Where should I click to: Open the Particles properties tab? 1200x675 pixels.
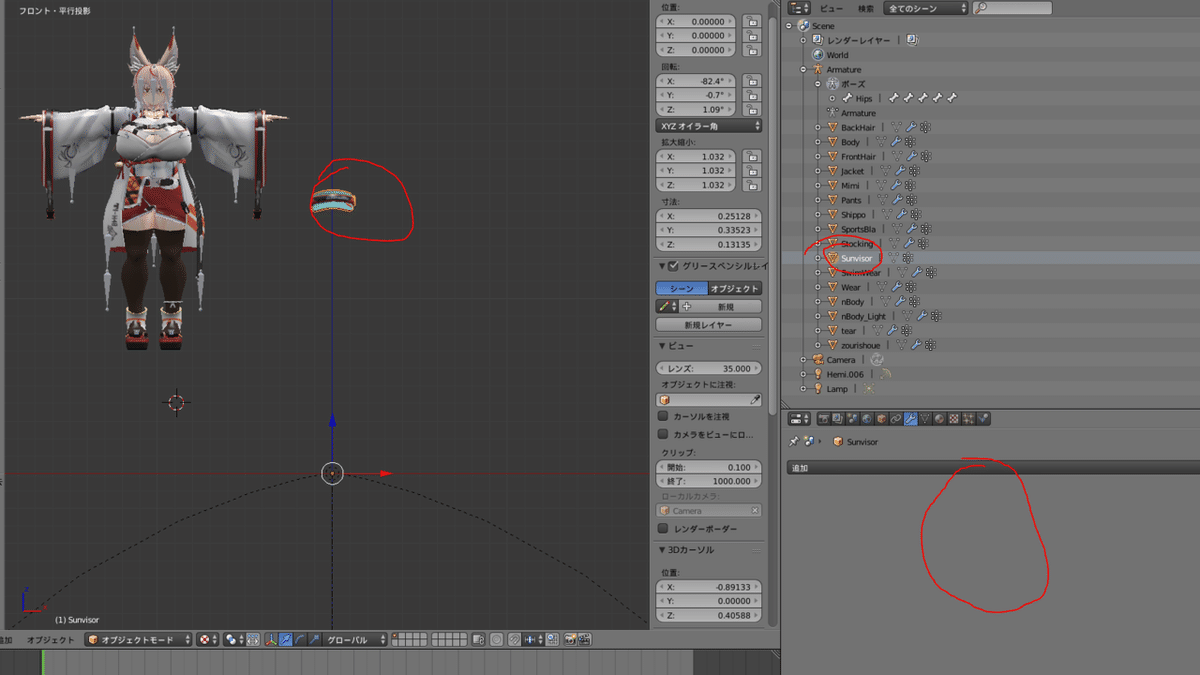point(968,418)
